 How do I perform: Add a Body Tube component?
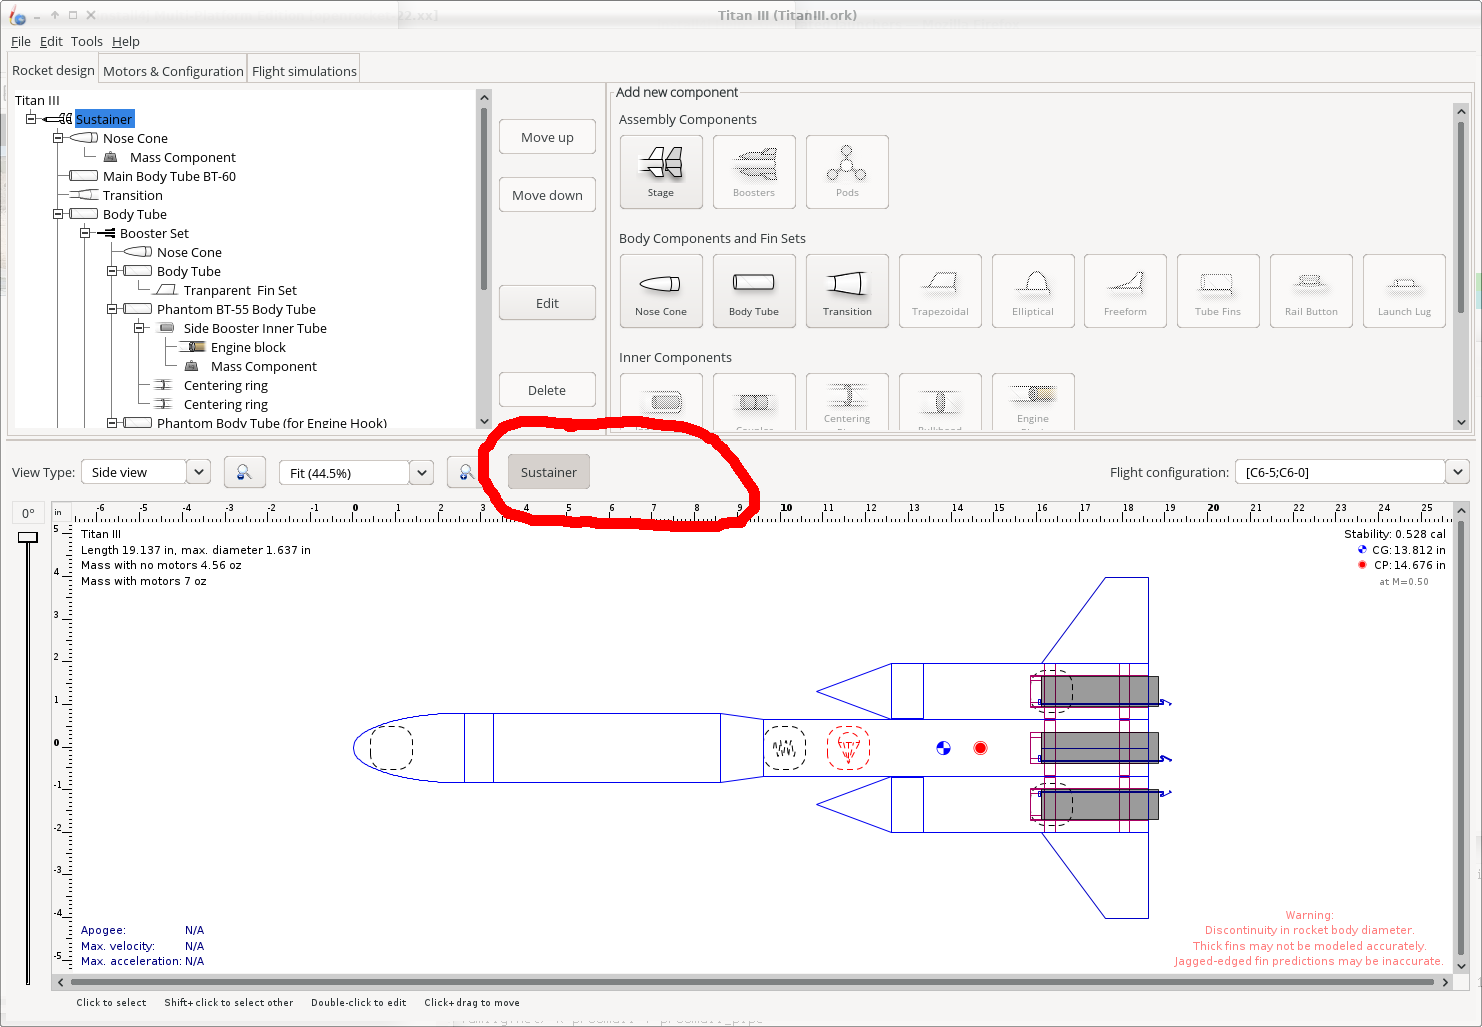tap(754, 291)
